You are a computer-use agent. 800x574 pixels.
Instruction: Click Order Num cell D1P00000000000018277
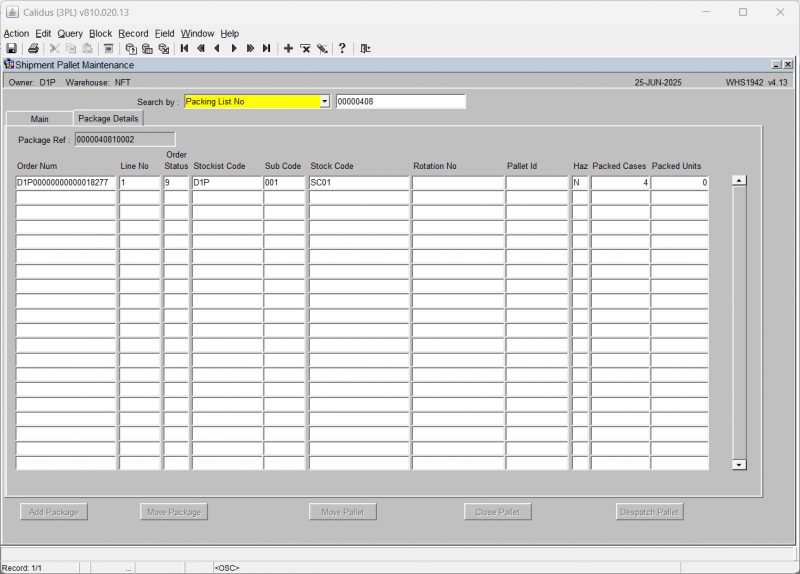[x=66, y=183]
